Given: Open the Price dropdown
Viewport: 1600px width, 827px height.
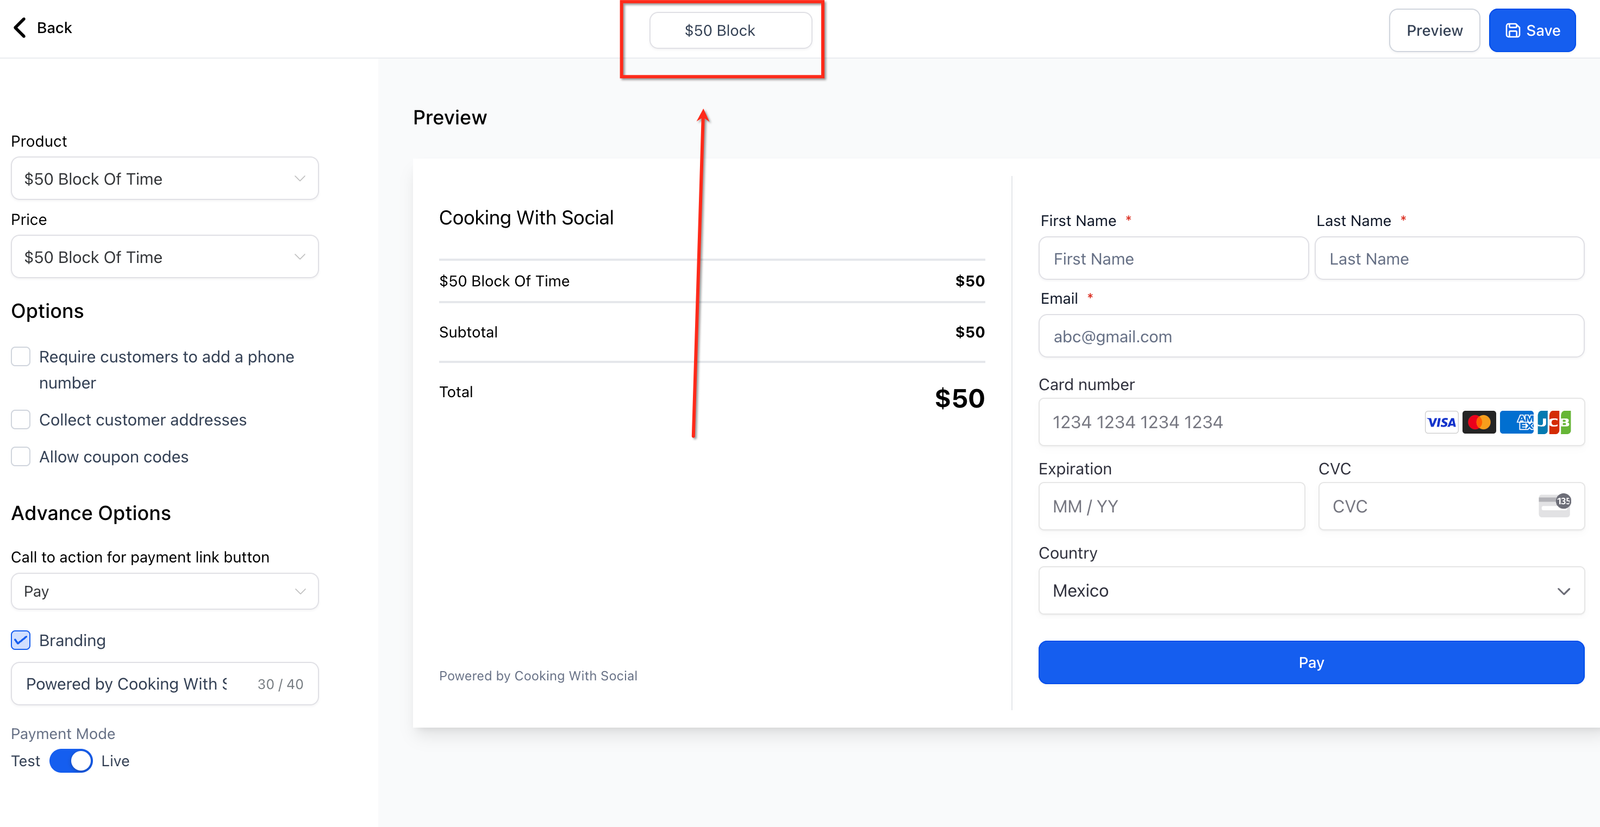Looking at the screenshot, I should click(x=165, y=257).
